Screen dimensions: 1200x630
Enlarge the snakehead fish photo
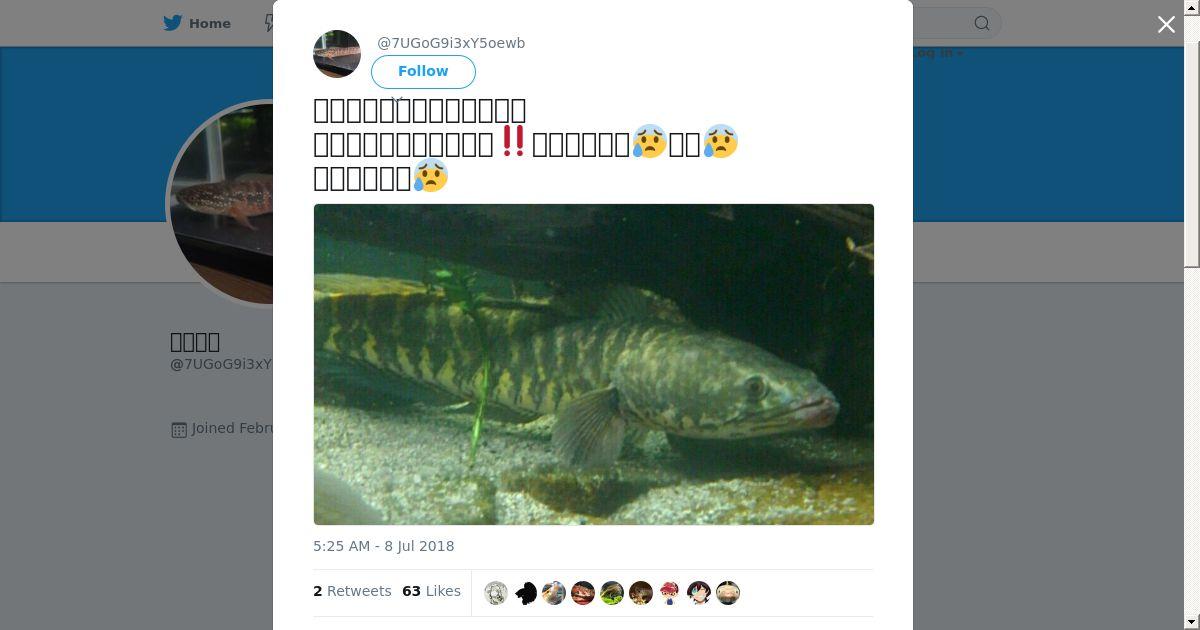[593, 364]
